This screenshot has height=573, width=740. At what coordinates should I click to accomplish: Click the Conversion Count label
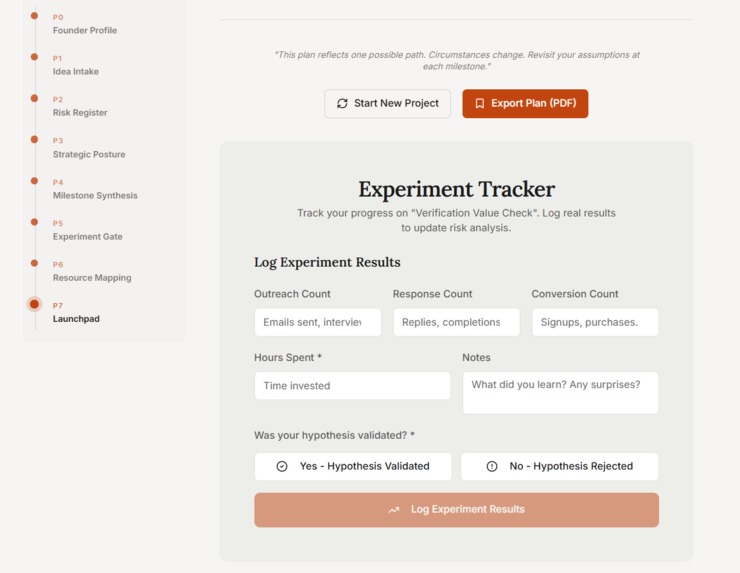click(575, 294)
